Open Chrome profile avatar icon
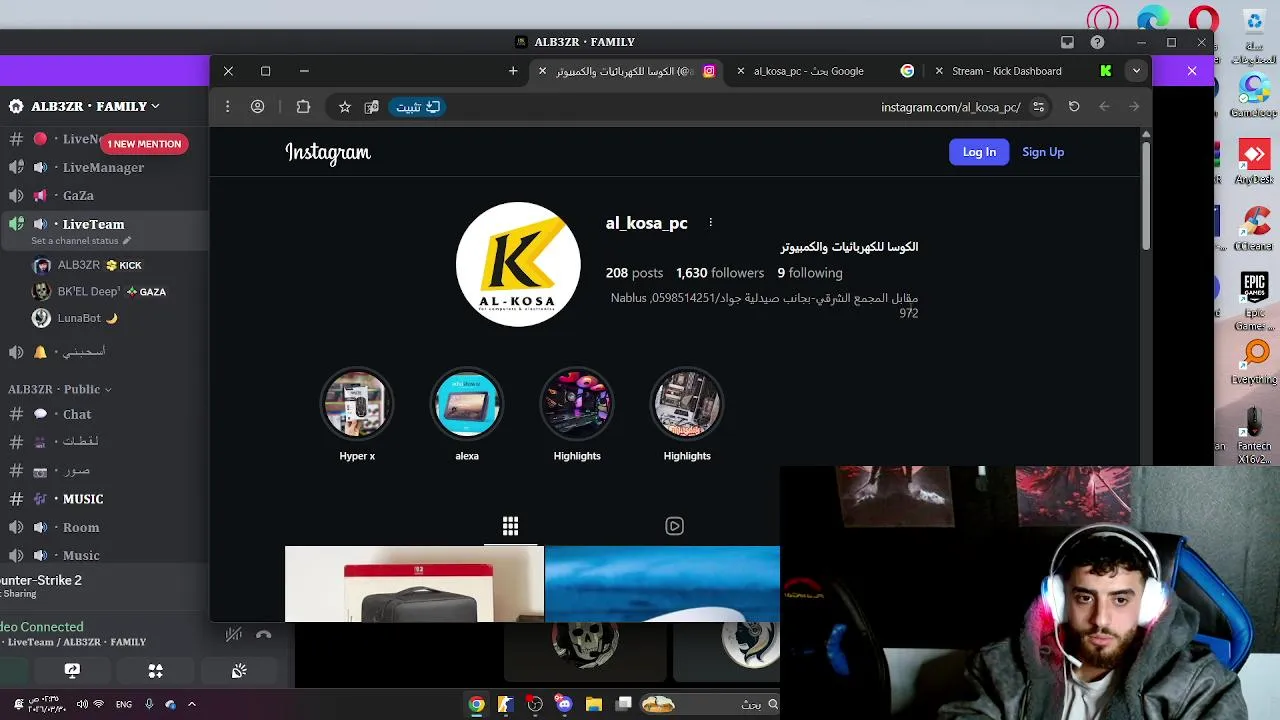1280x720 pixels. click(258, 107)
